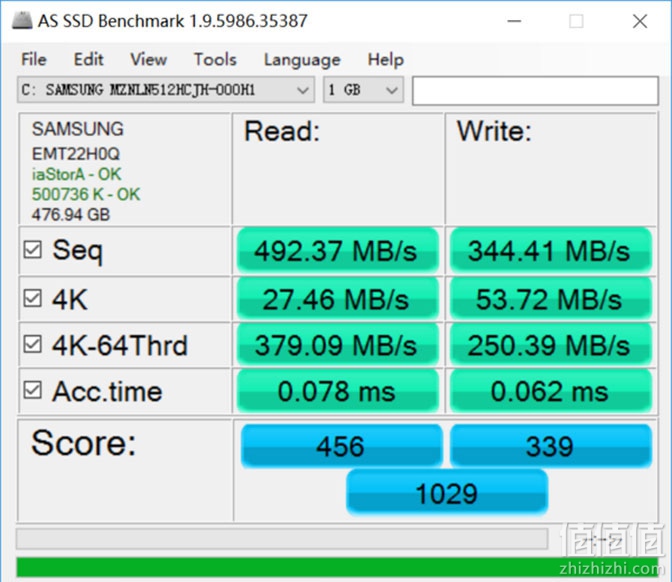Expand the SAMSUNG drive selection dropdown

pyautogui.click(x=166, y=90)
